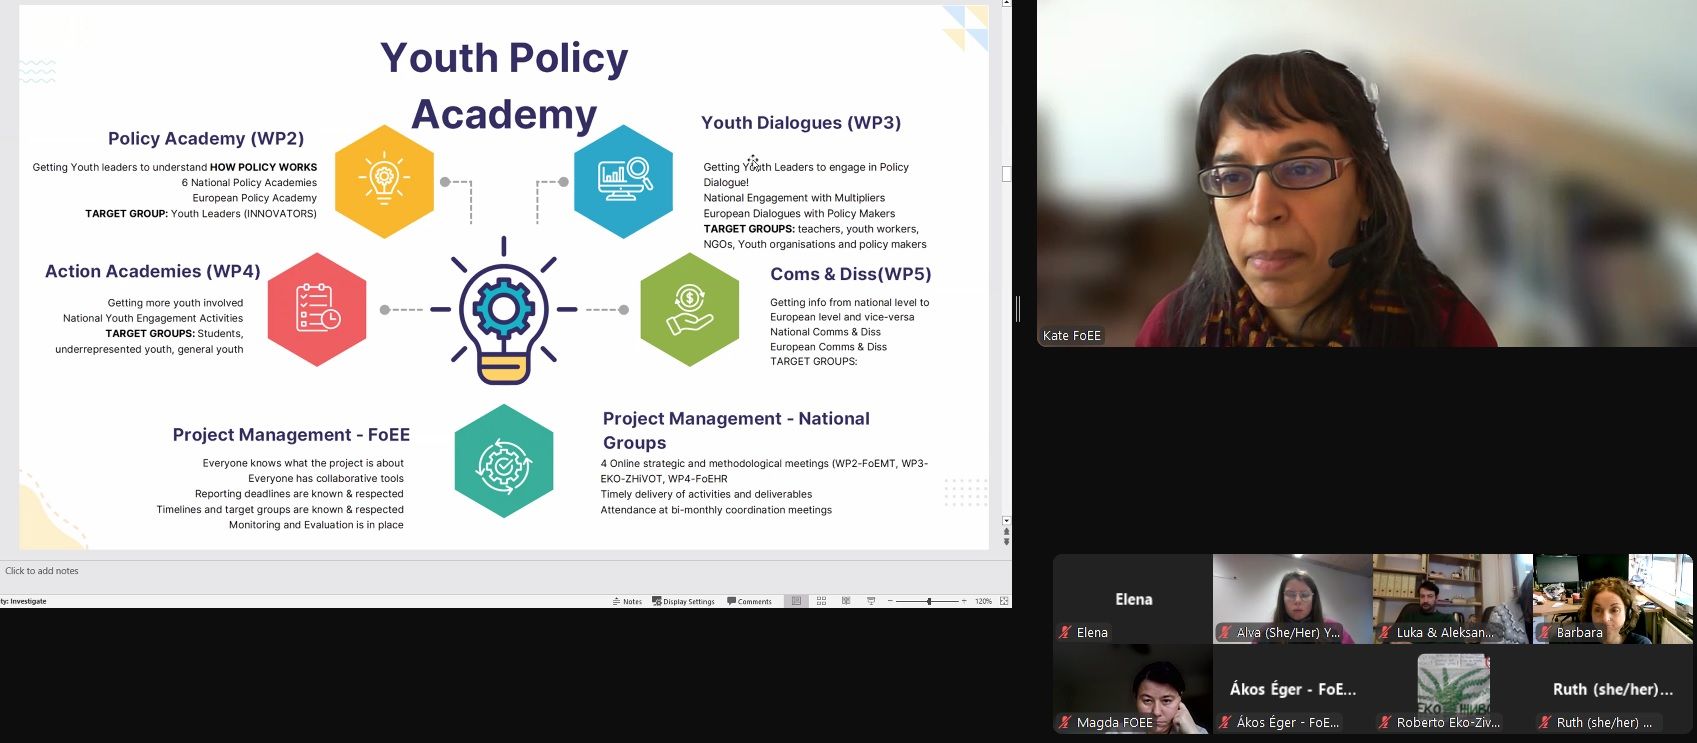This screenshot has height=743, width=1697.
Task: Click Roberto Eko-Ziv's muted microphone icon
Action: [1385, 722]
